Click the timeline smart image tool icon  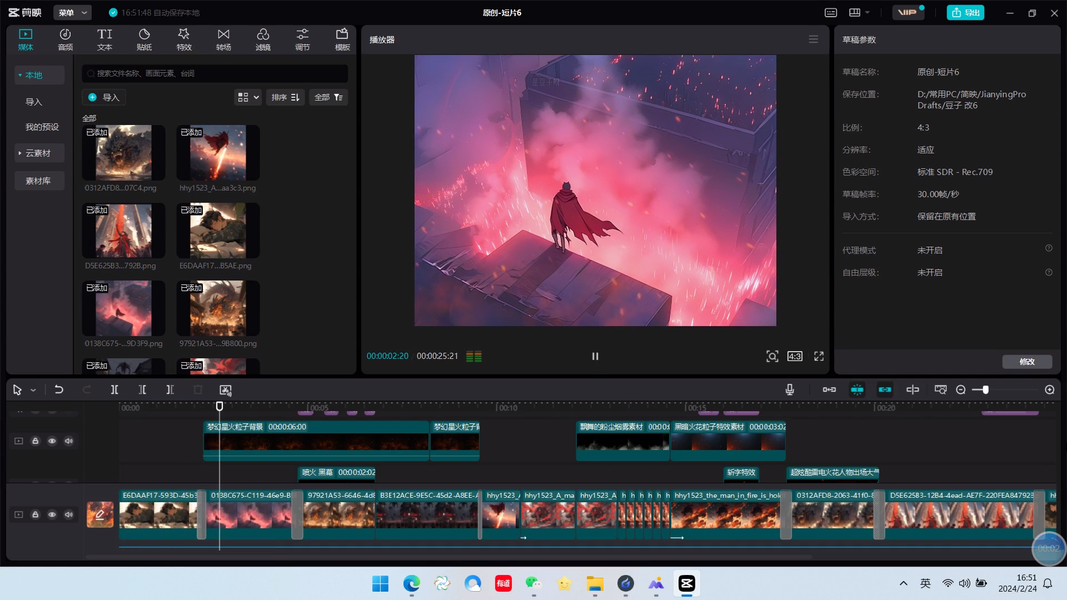point(225,390)
